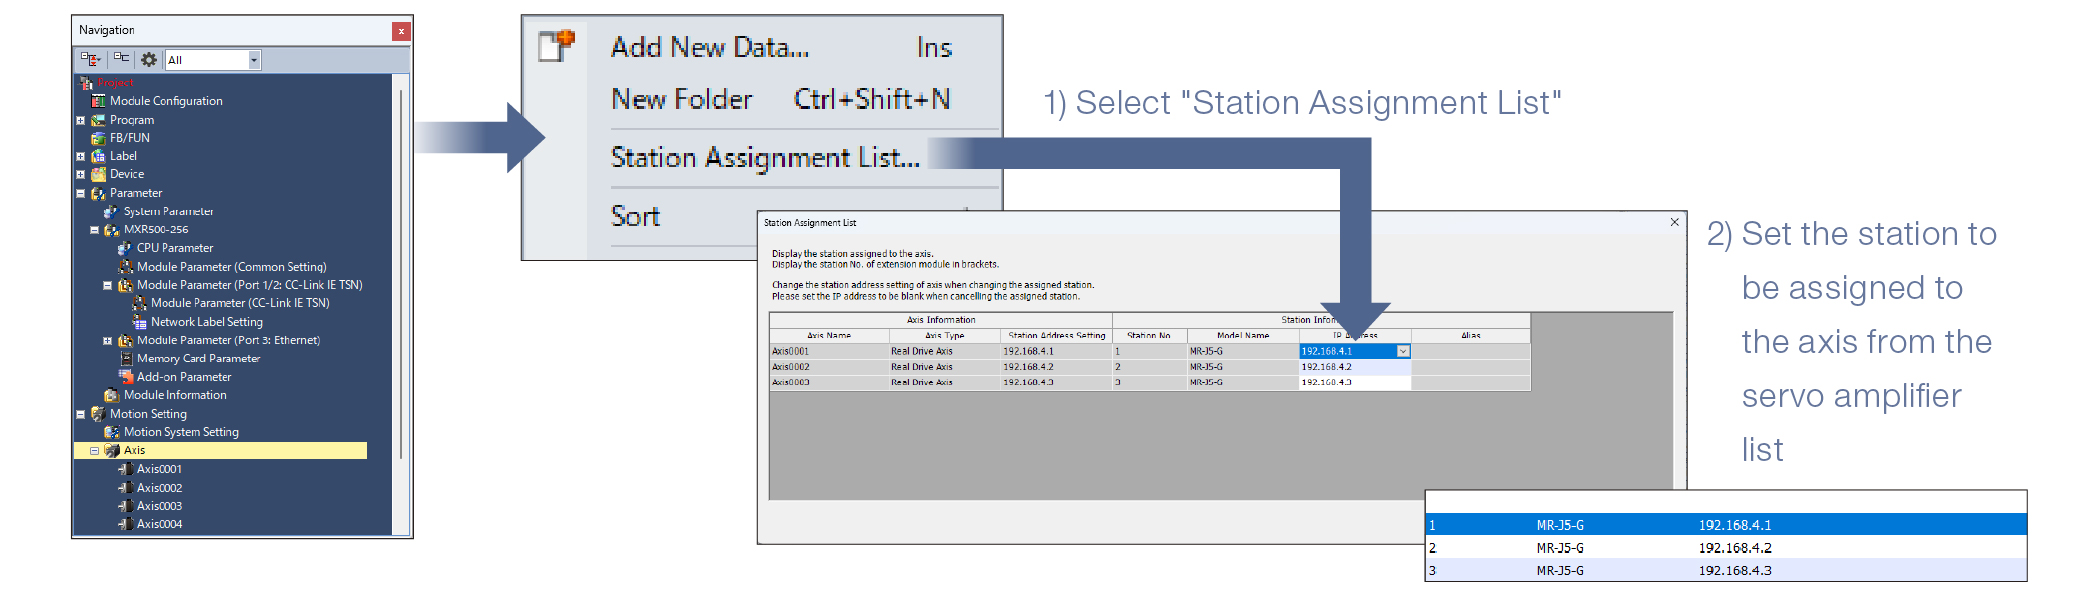This screenshot has height=601, width=2100.
Task: Click the collapse tree toolbar icon
Action: [121, 60]
